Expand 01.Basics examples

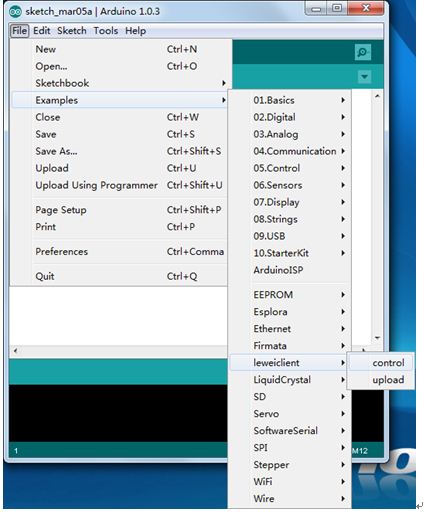(x=290, y=100)
